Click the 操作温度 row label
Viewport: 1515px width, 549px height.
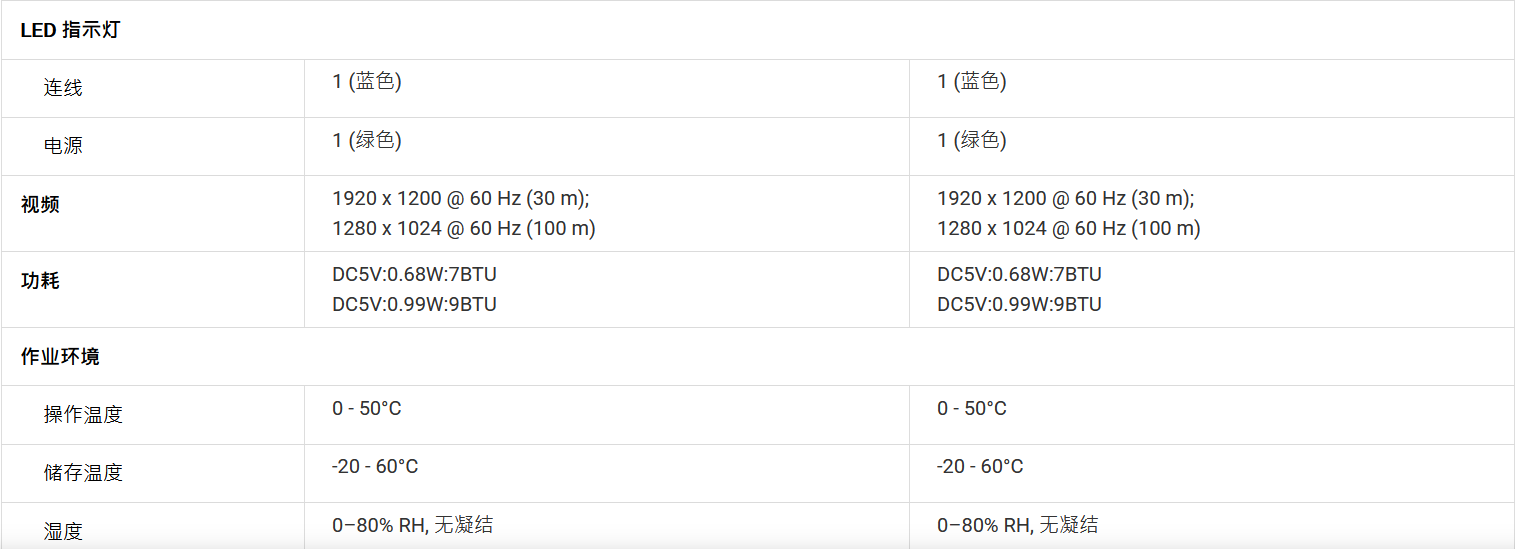pos(83,415)
